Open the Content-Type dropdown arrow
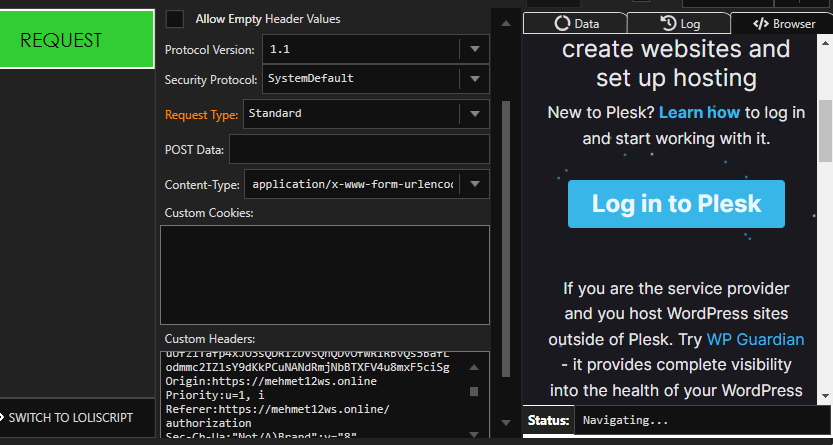 point(475,184)
